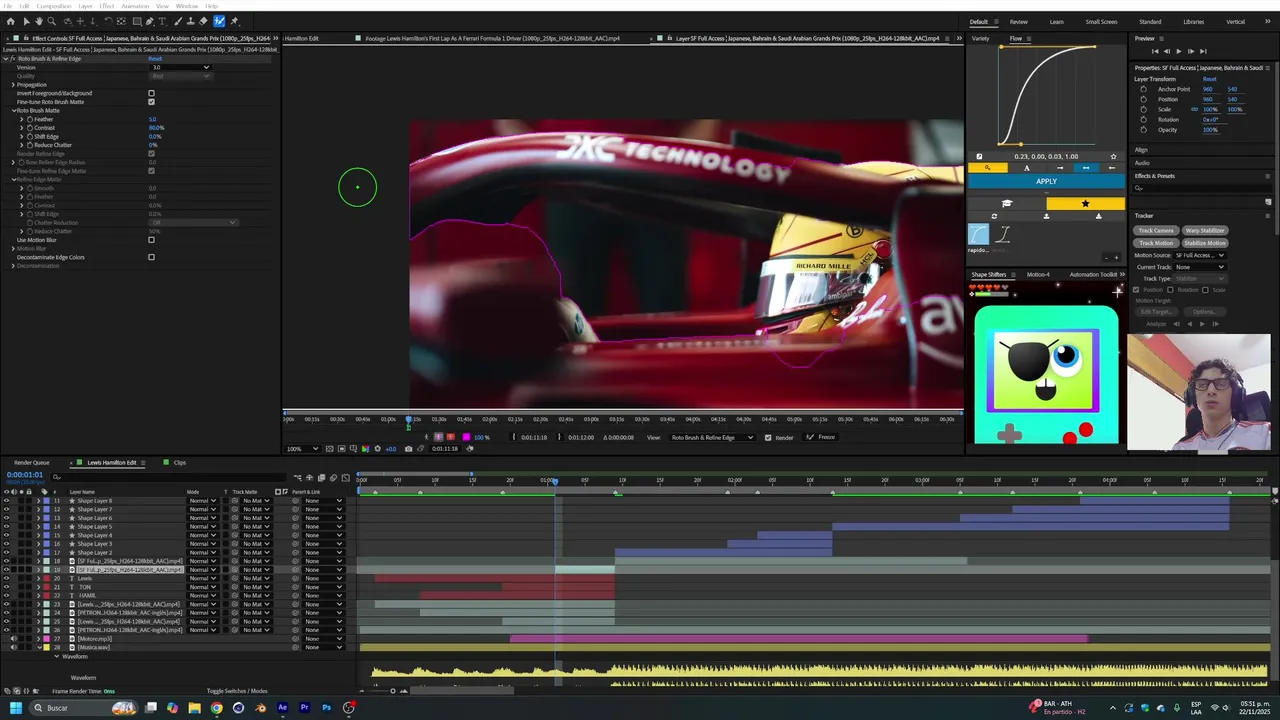Open Premiere Pro from the taskbar
Viewport: 1280px width, 720px height.
[x=304, y=707]
